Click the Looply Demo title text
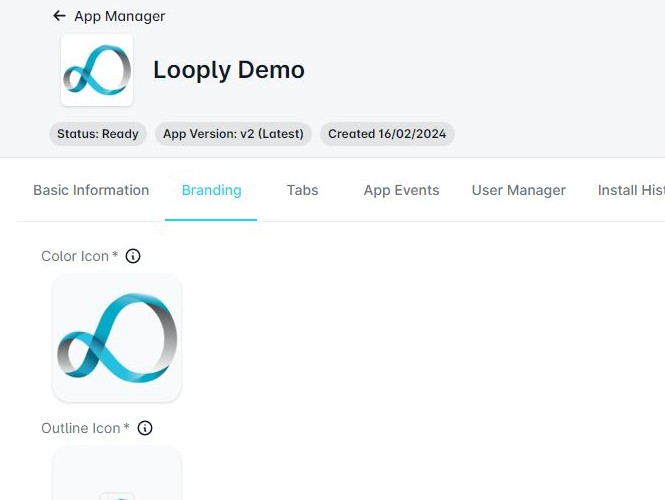This screenshot has width=665, height=500. 229,70
